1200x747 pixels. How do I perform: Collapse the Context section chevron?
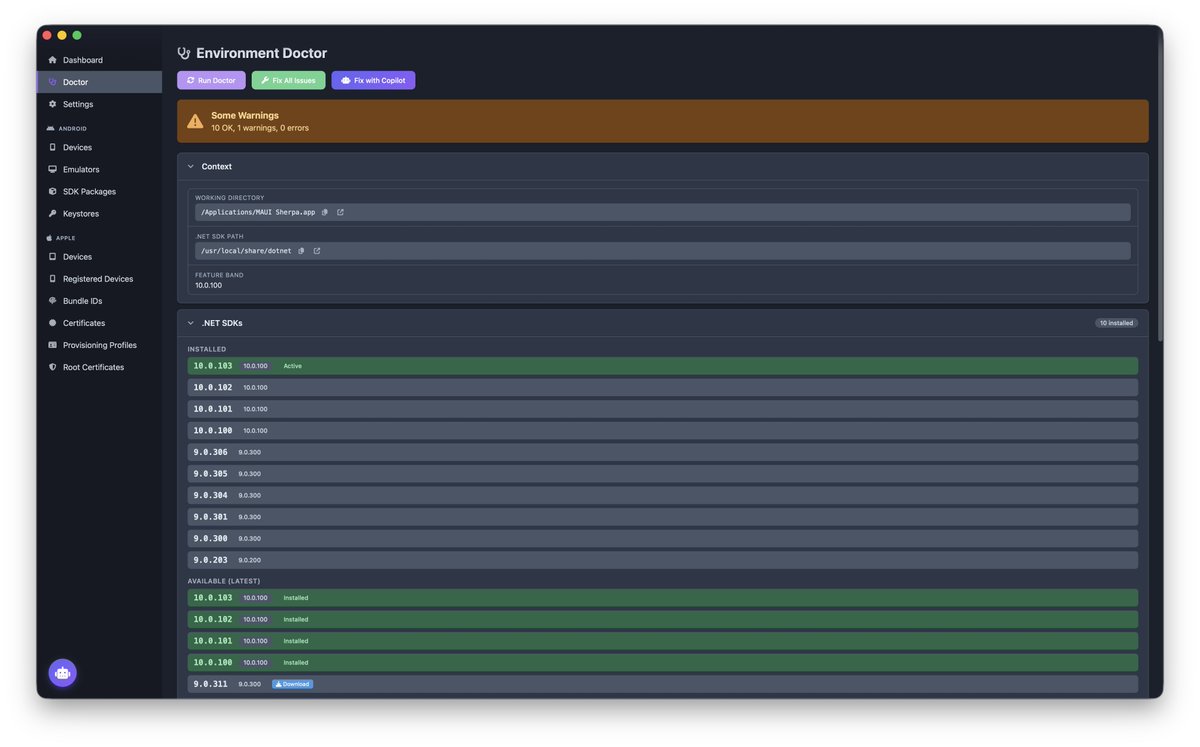(x=191, y=167)
